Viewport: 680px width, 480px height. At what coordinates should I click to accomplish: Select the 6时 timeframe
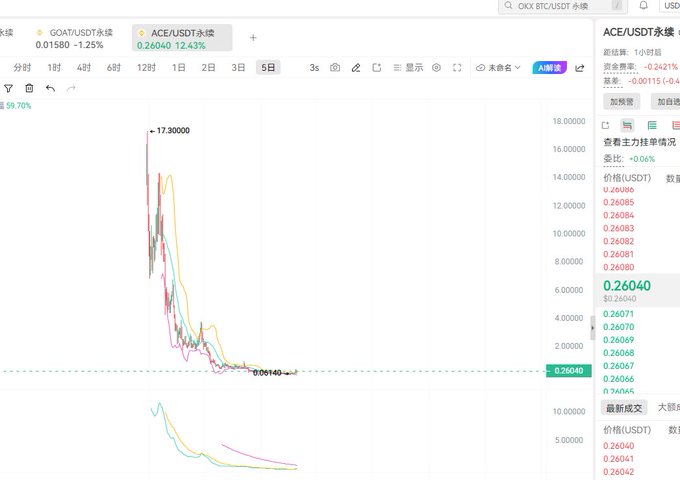(x=114, y=68)
